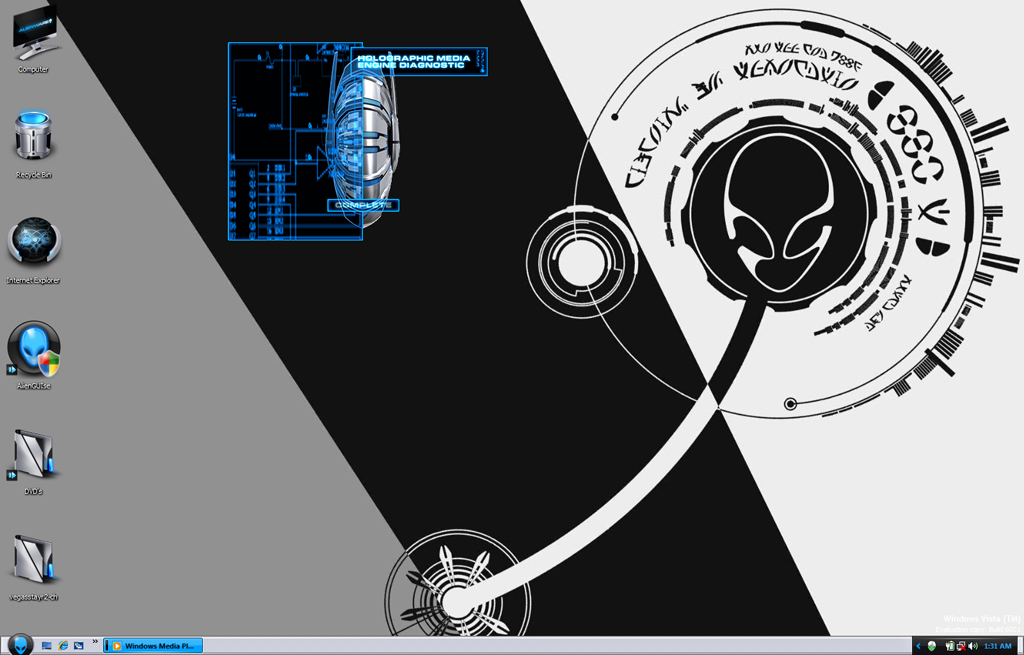Click the green-eyed alien tray icon

coord(932,646)
